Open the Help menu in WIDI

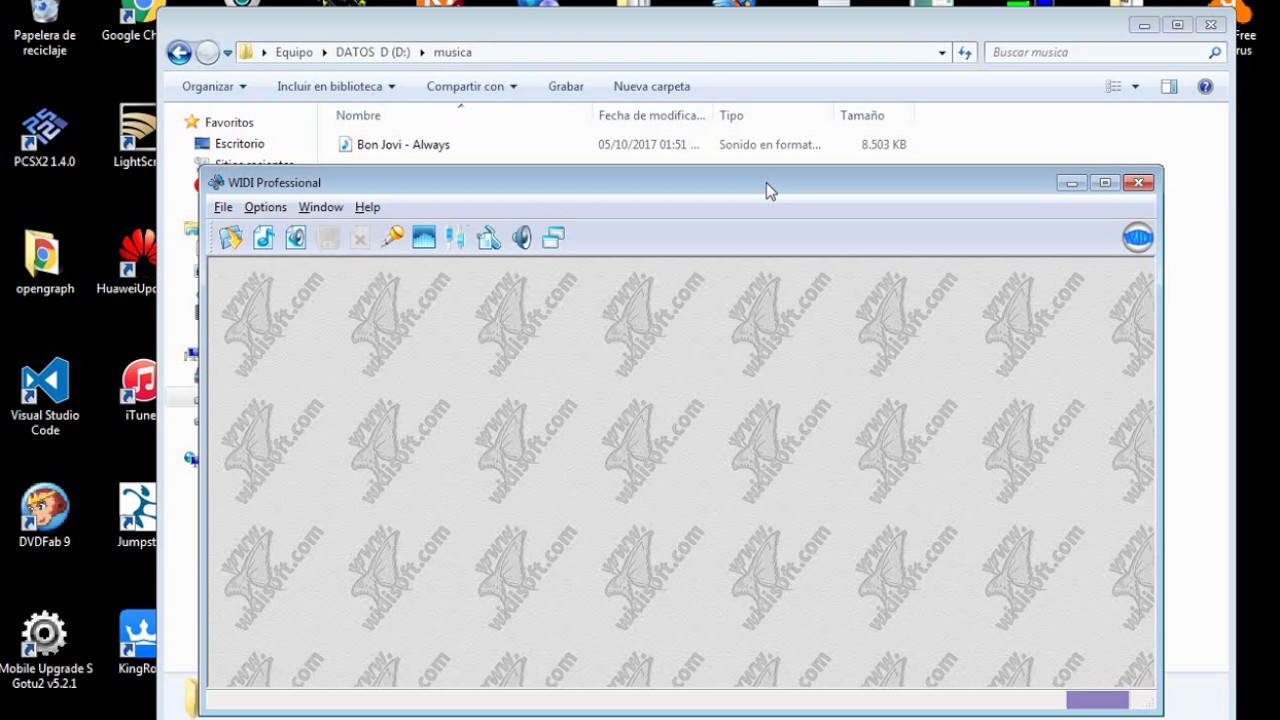[x=367, y=207]
